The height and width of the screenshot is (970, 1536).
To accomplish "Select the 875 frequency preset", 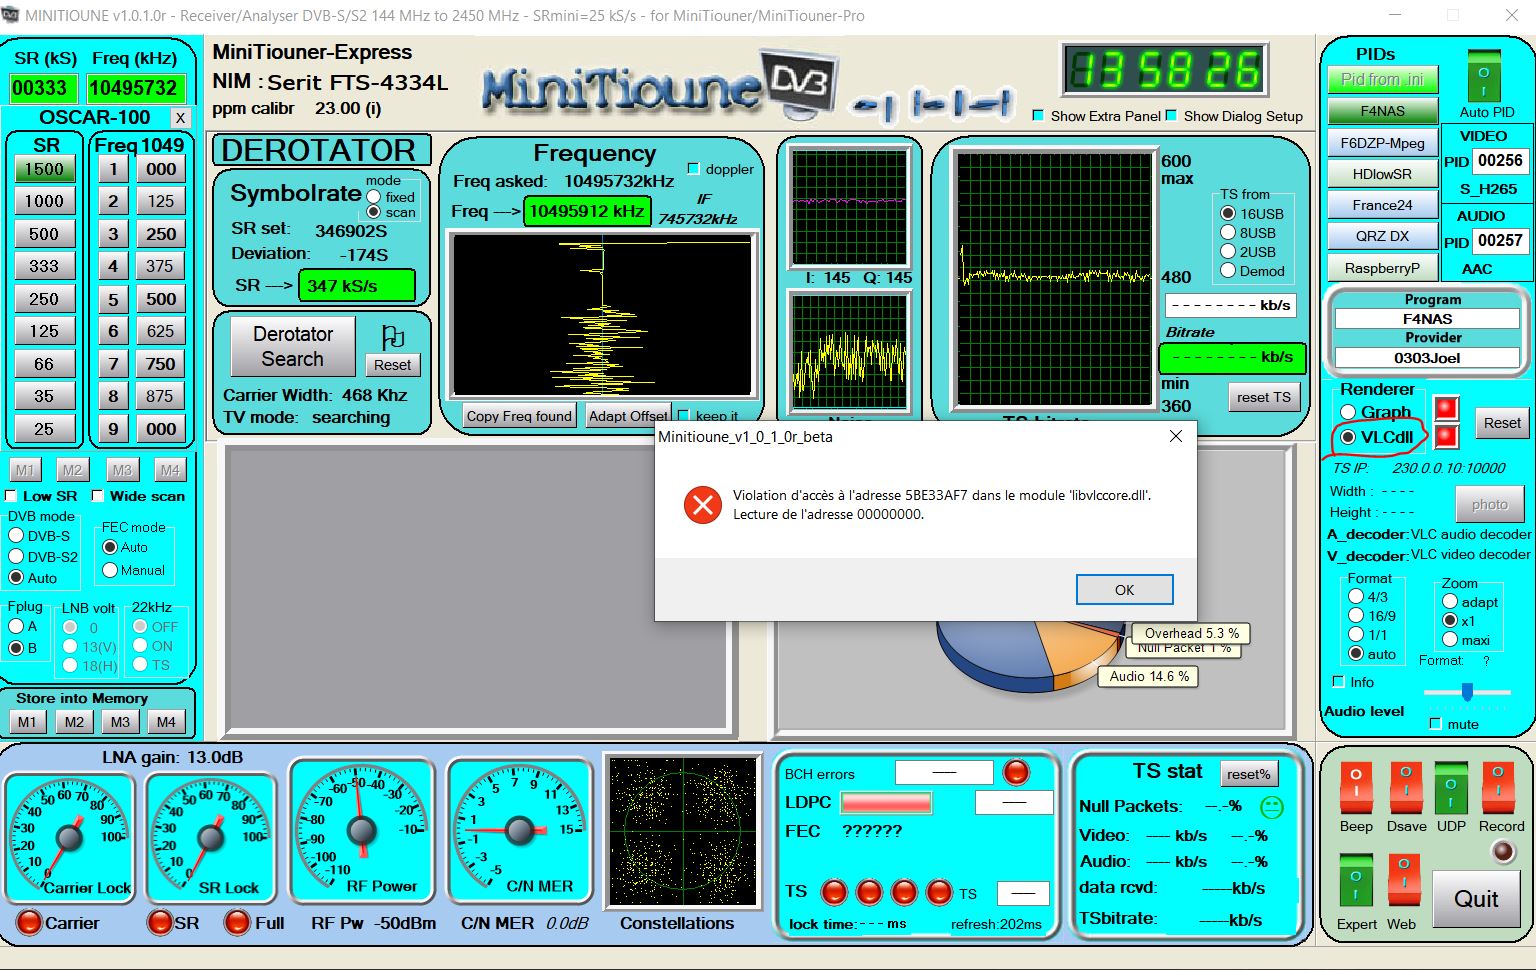I will [160, 396].
